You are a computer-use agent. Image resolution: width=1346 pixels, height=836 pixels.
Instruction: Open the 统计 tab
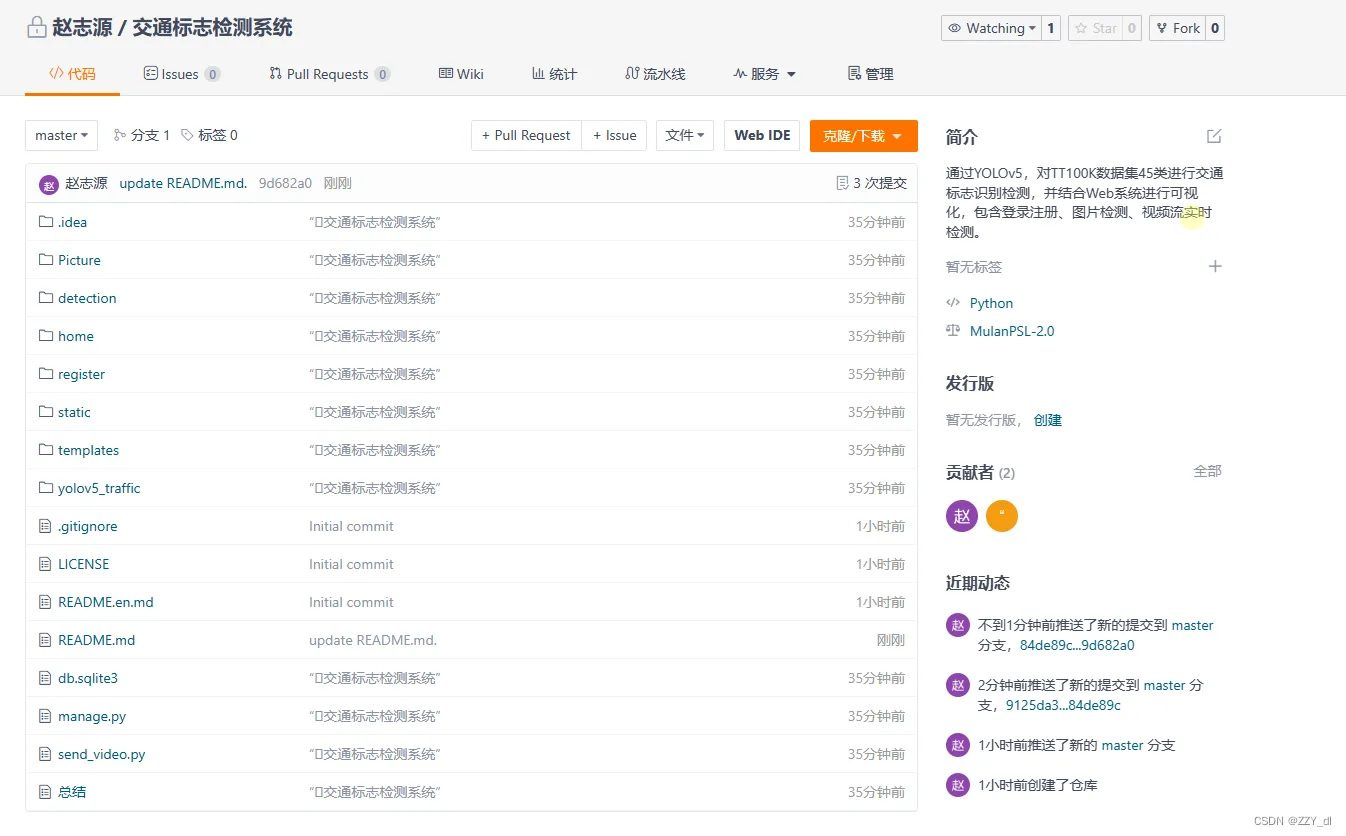(x=554, y=74)
